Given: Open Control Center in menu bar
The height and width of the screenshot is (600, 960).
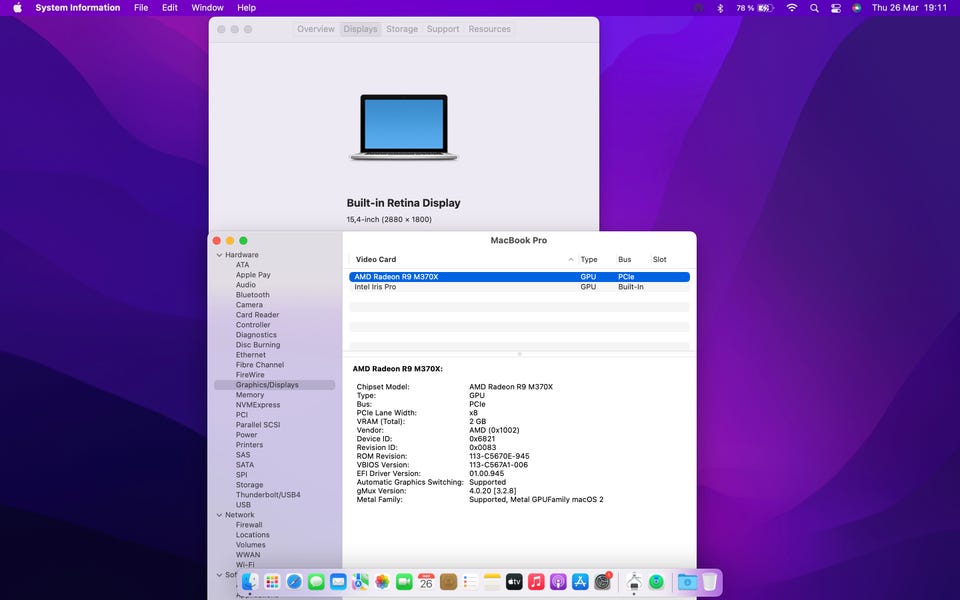Looking at the screenshot, I should click(835, 8).
